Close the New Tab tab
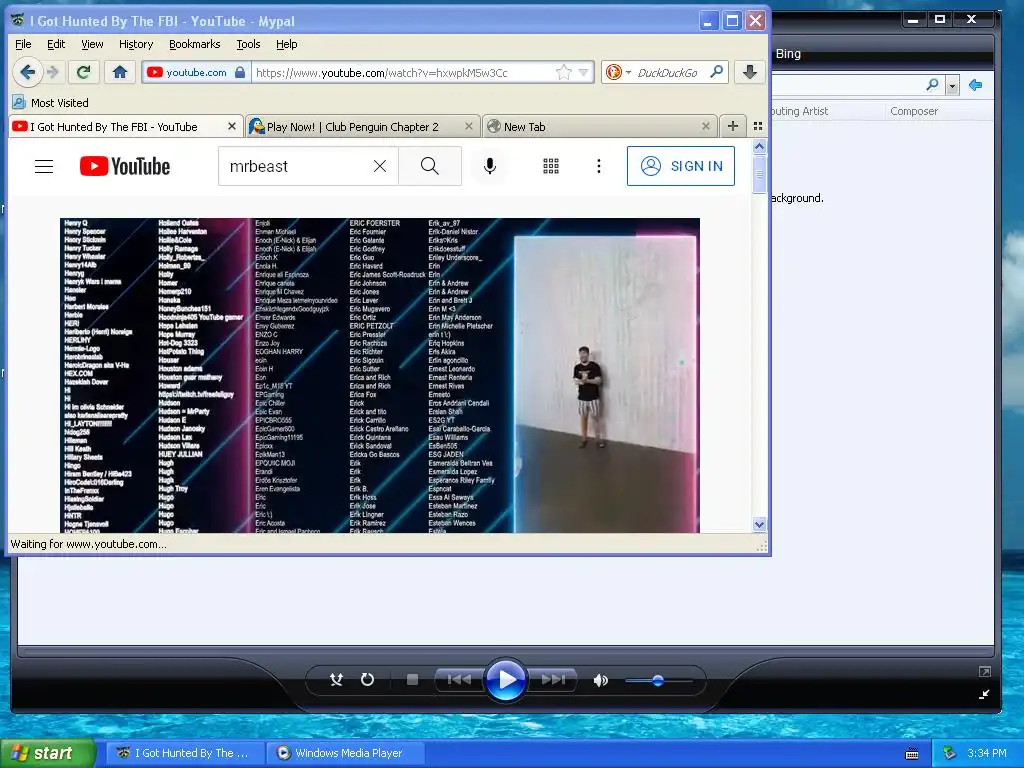The height and width of the screenshot is (768, 1024). click(705, 126)
